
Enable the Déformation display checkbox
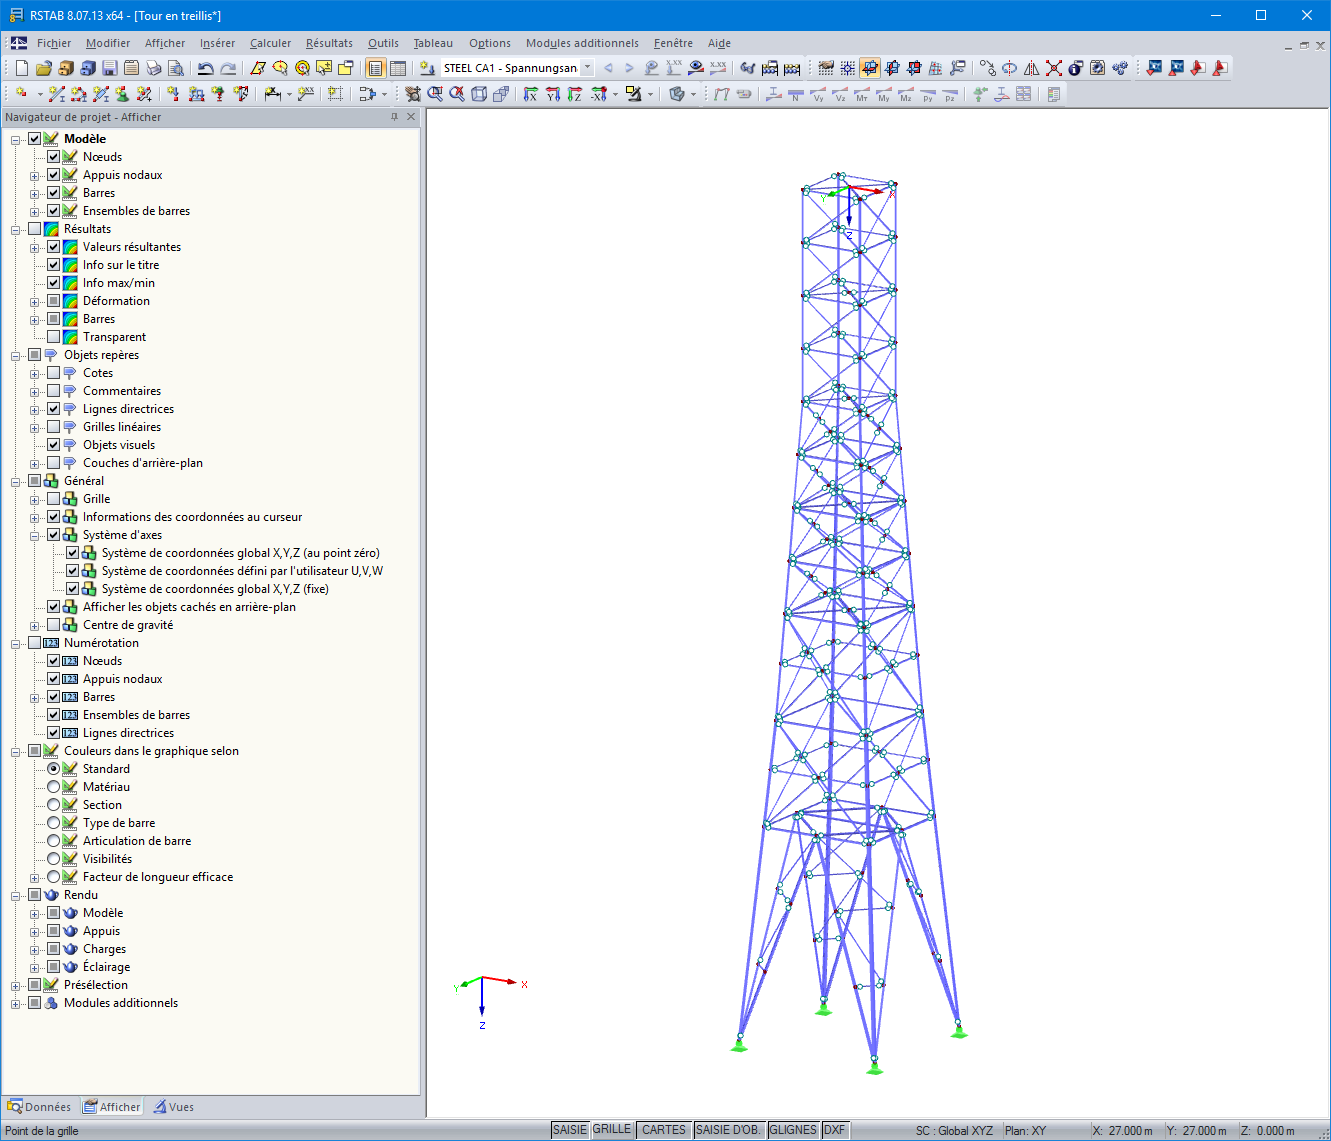(x=54, y=300)
